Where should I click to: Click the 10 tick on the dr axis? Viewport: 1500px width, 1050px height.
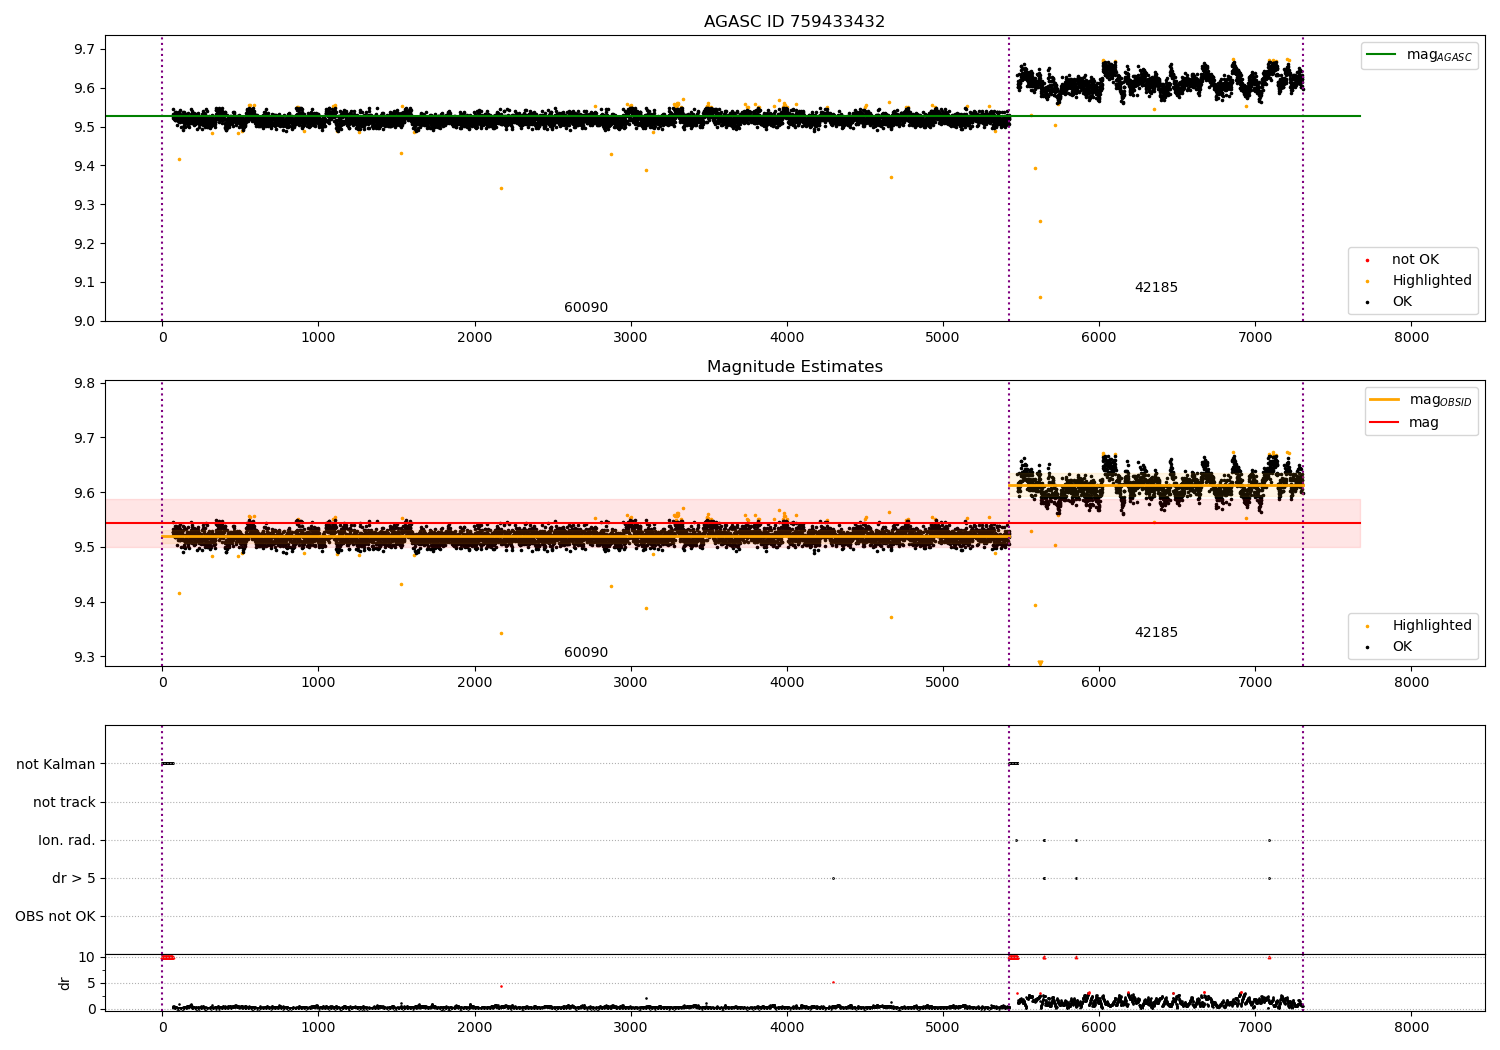pos(86,957)
